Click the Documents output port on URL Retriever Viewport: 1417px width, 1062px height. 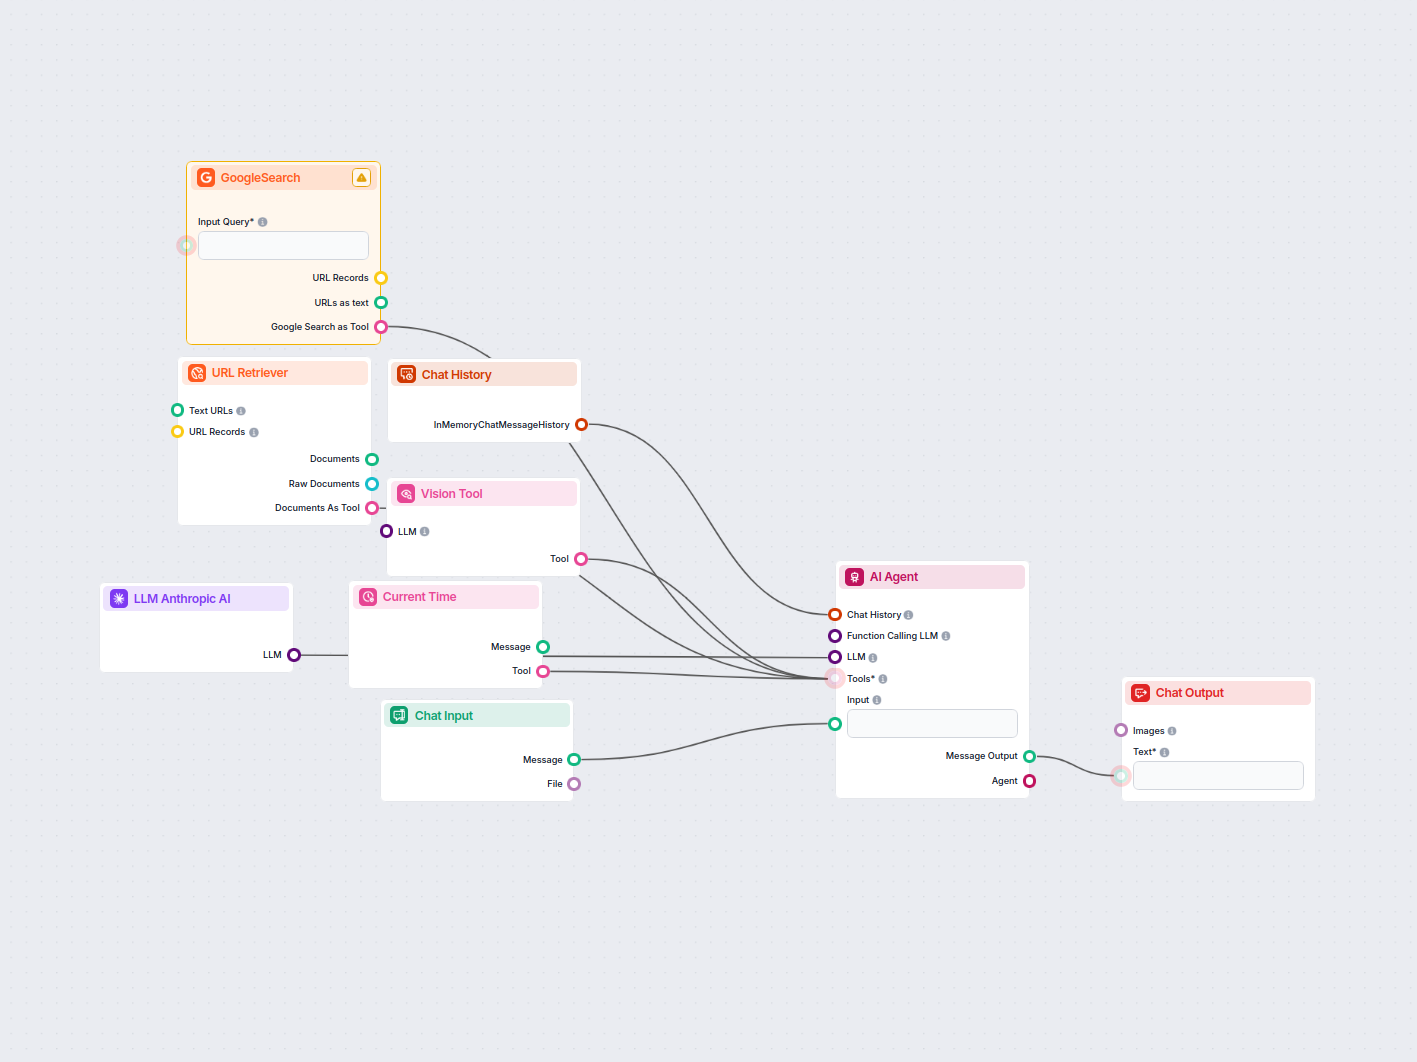click(371, 458)
